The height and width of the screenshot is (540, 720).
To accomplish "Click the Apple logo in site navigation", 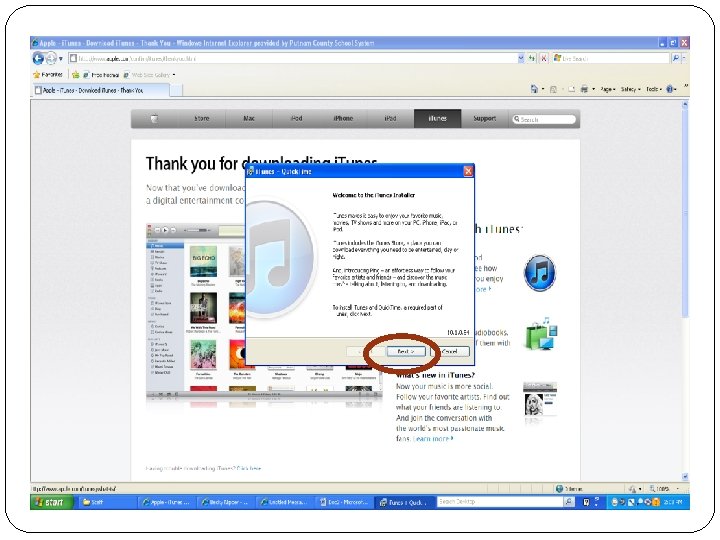I will [x=155, y=118].
